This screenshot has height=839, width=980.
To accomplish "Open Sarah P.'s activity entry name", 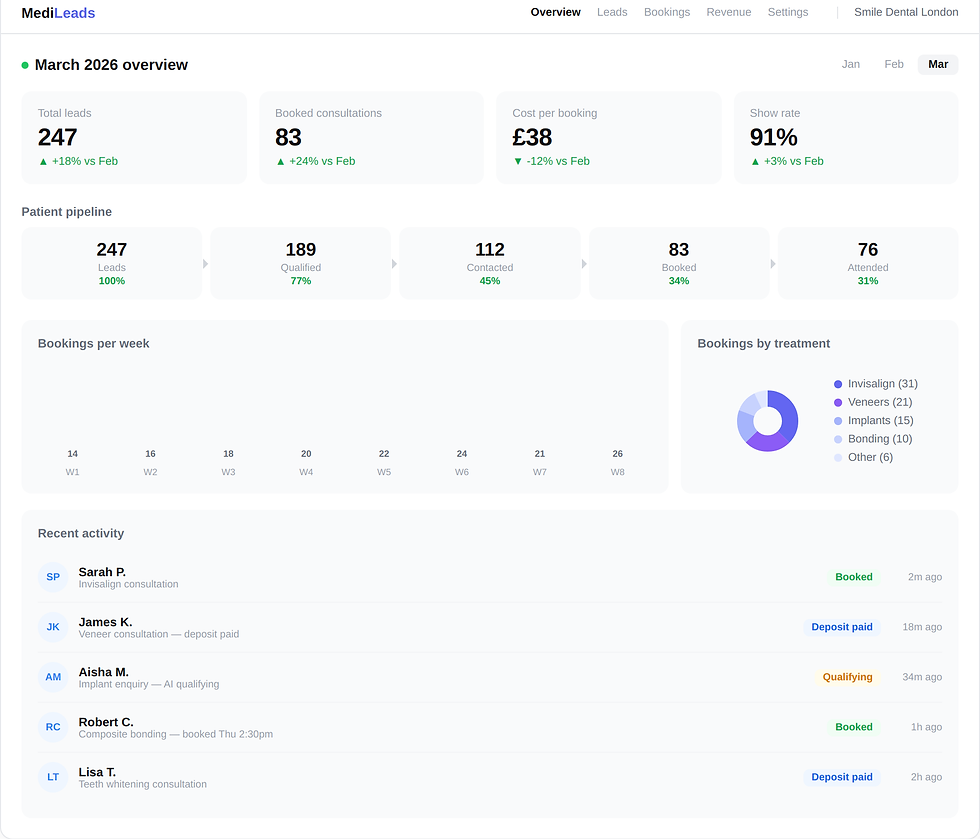I will (x=102, y=572).
